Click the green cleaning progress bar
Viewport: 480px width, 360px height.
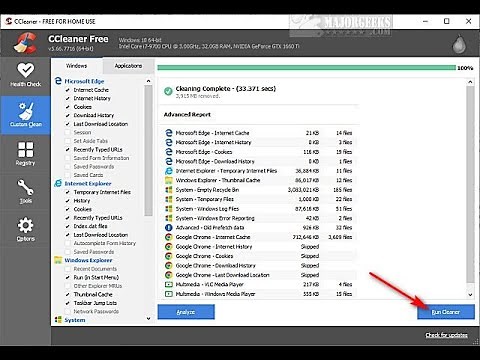tap(306, 68)
